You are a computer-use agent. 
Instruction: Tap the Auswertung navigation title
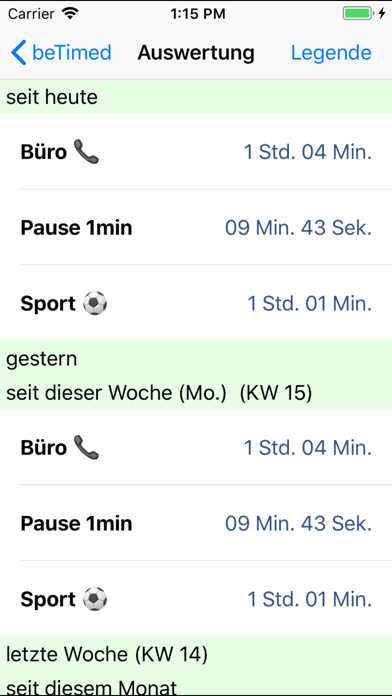[x=196, y=53]
